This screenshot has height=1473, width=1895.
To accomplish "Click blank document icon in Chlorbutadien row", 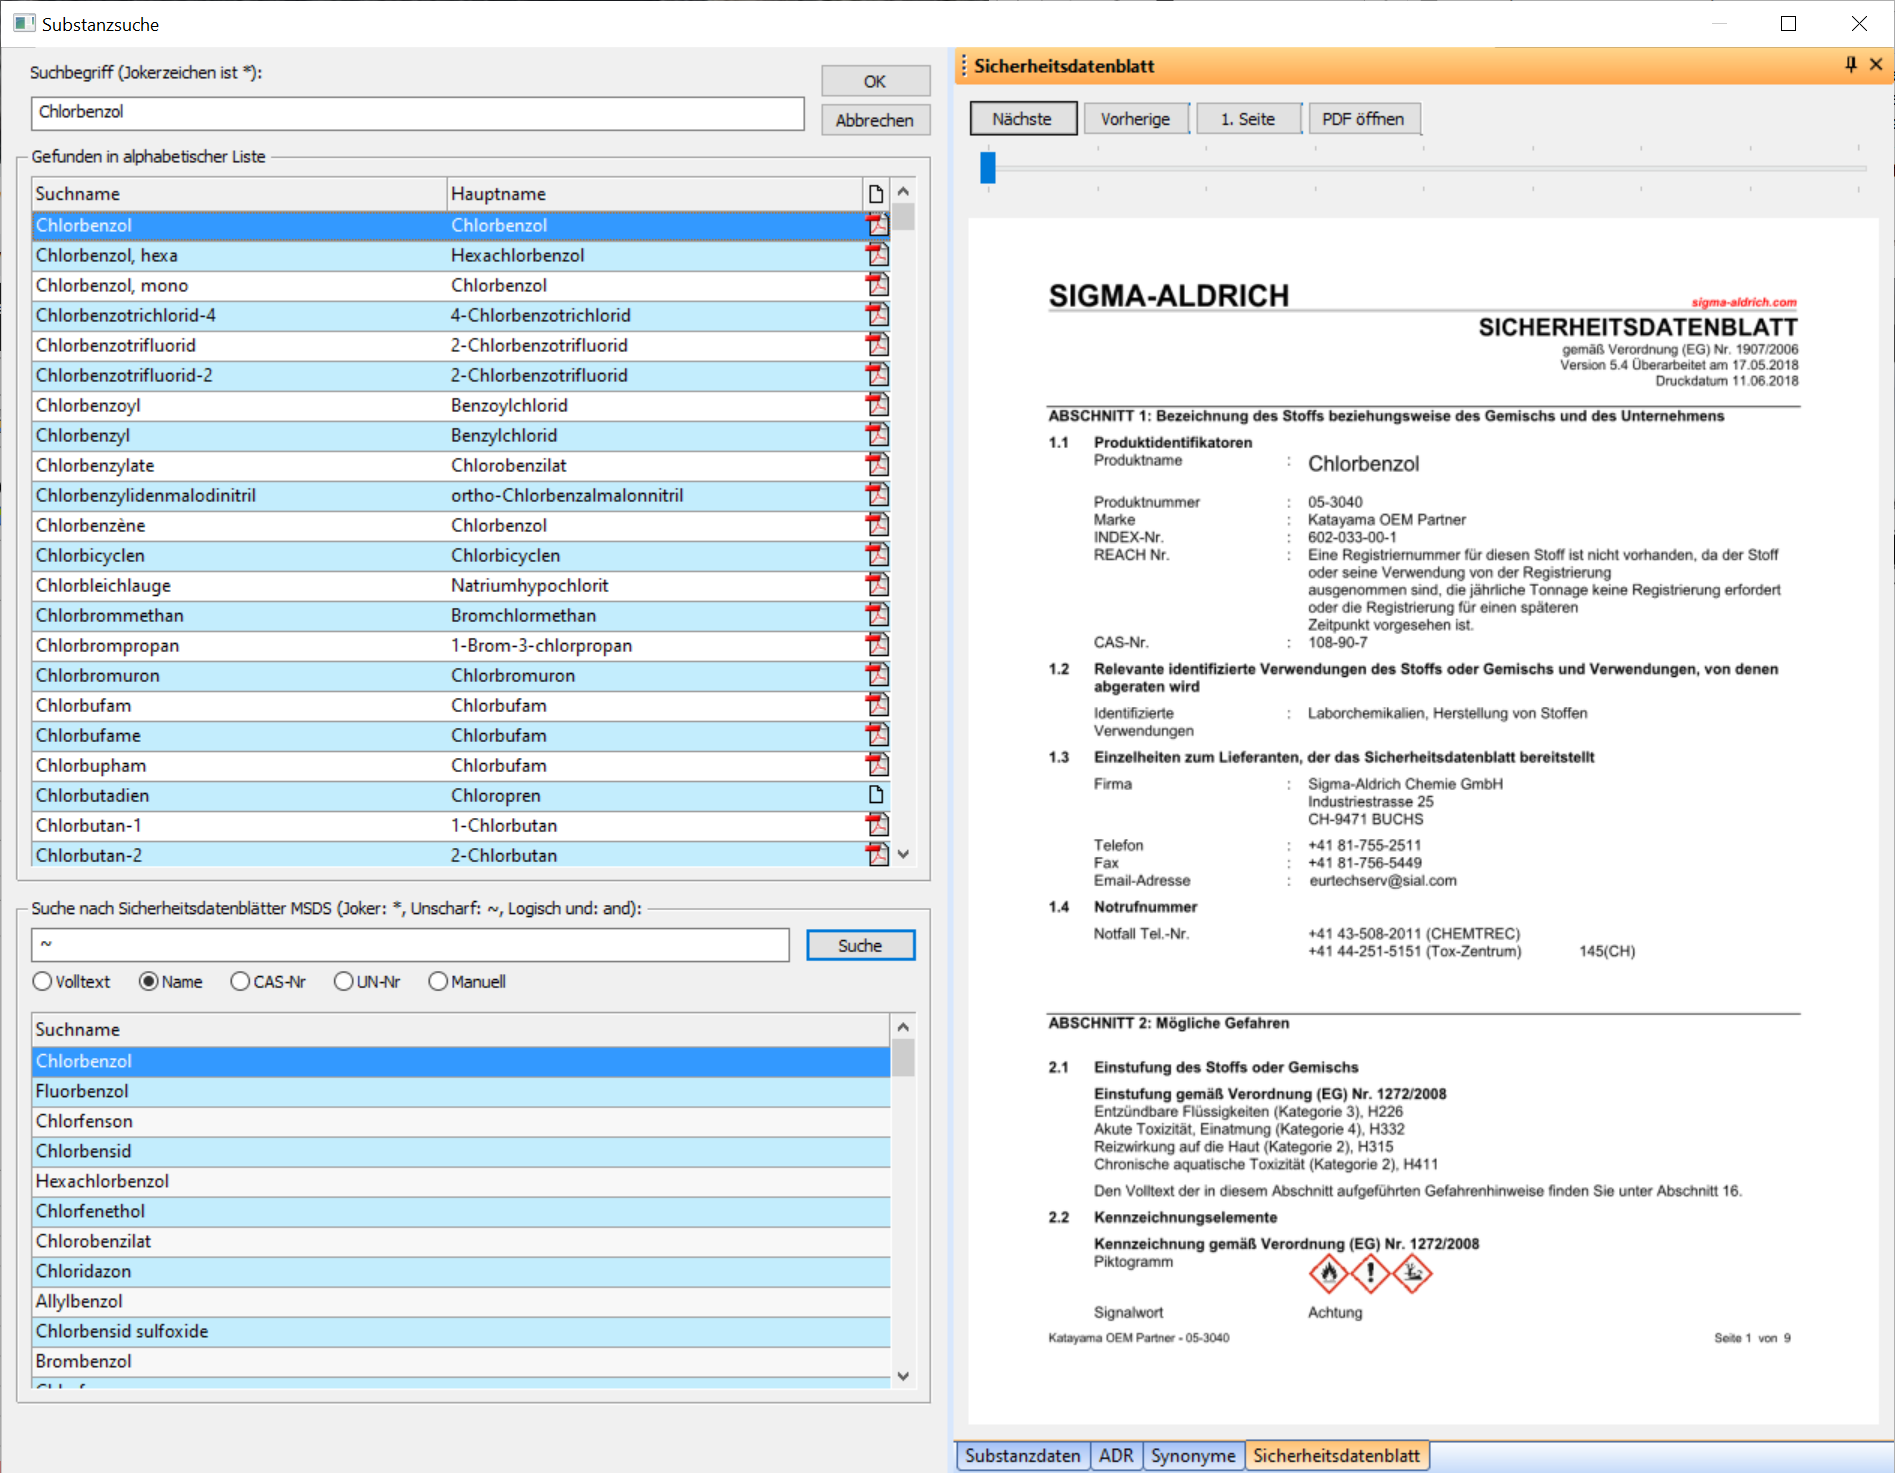I will click(876, 795).
